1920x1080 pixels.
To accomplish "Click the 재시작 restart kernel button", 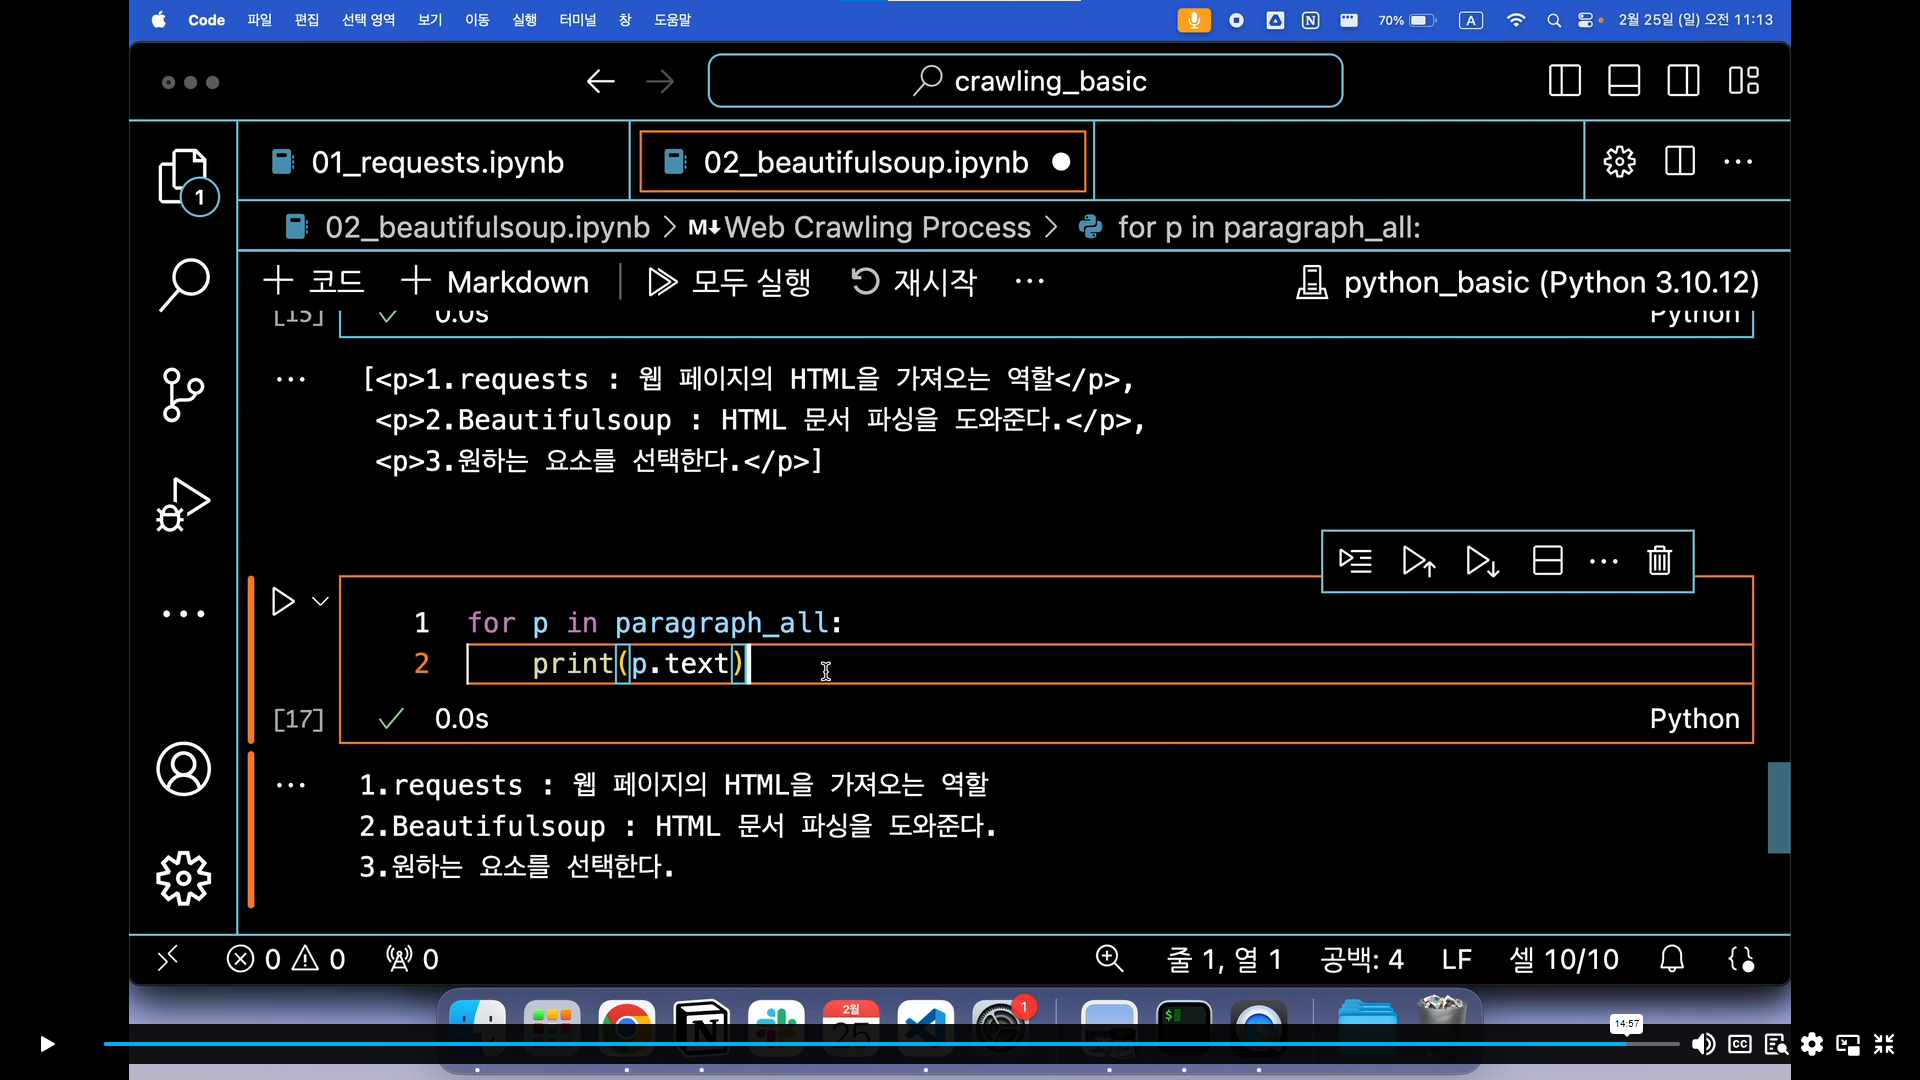I will point(913,282).
